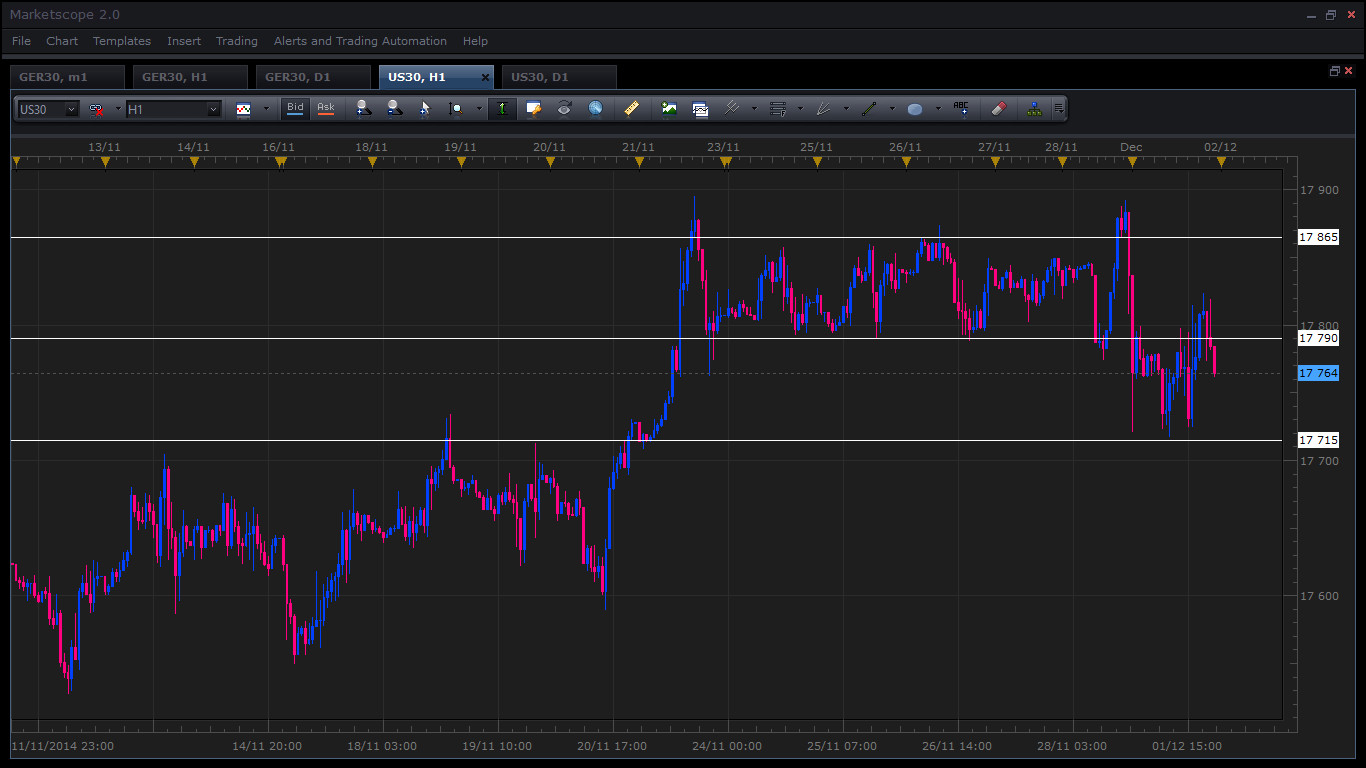Click the save chart as picture icon
Screen dimensions: 1366x768
669,109
